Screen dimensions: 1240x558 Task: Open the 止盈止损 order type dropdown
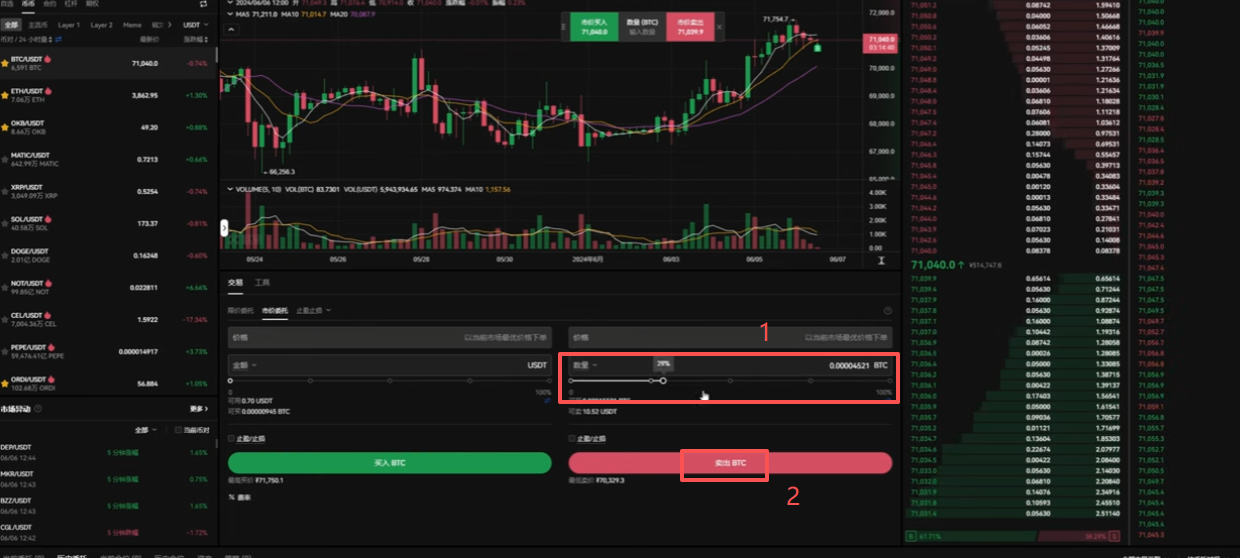[314, 311]
